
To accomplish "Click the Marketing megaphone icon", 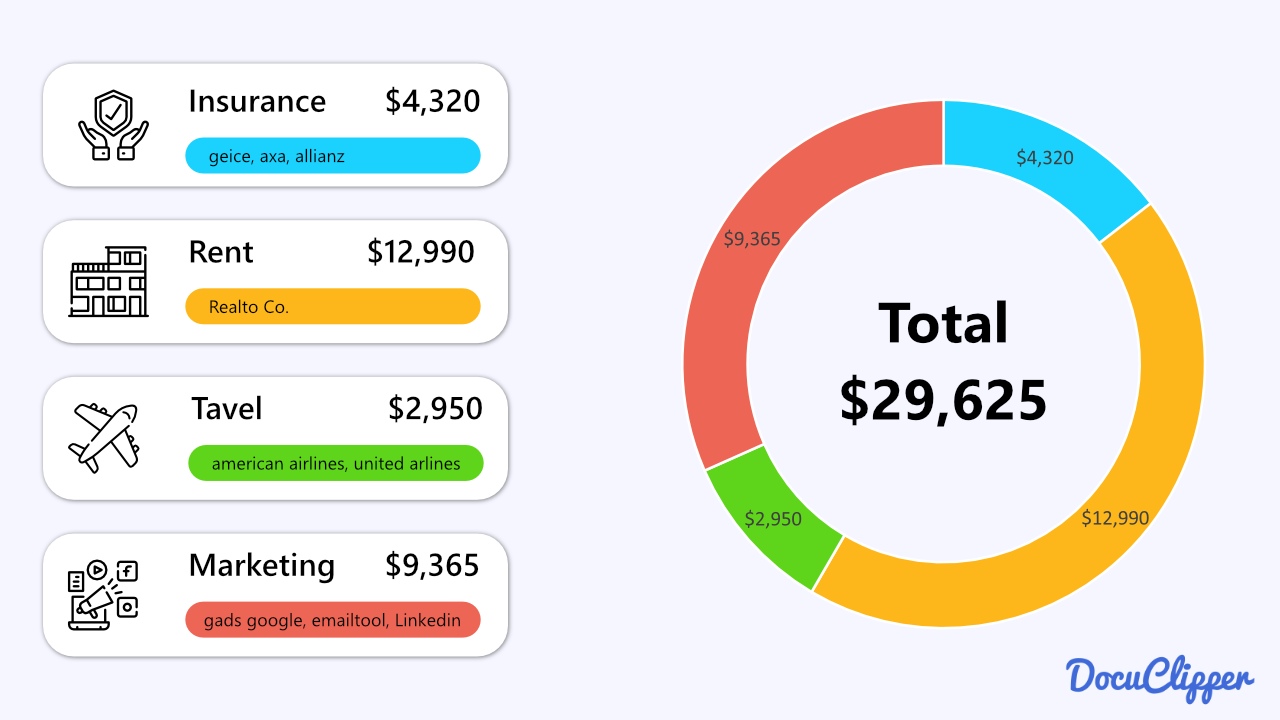I will click(102, 595).
